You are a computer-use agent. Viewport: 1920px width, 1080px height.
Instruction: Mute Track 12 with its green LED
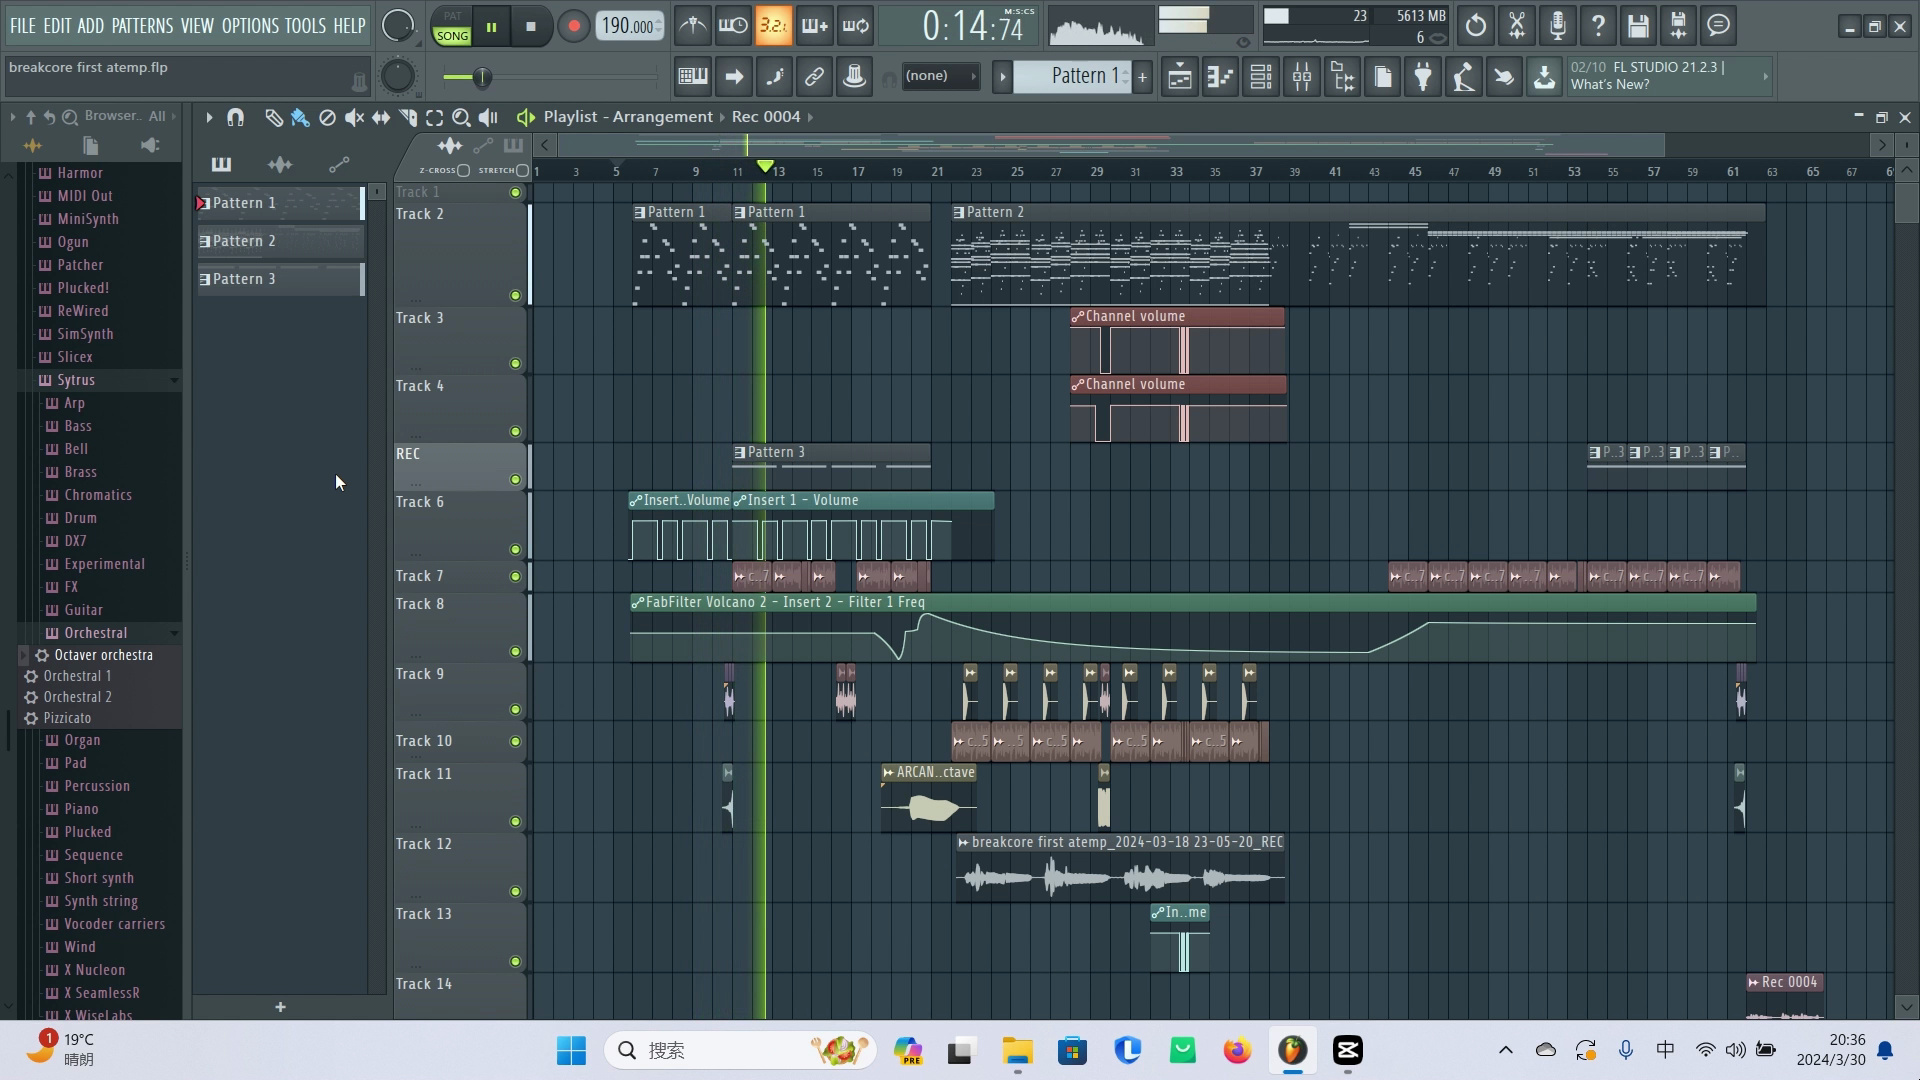click(516, 892)
